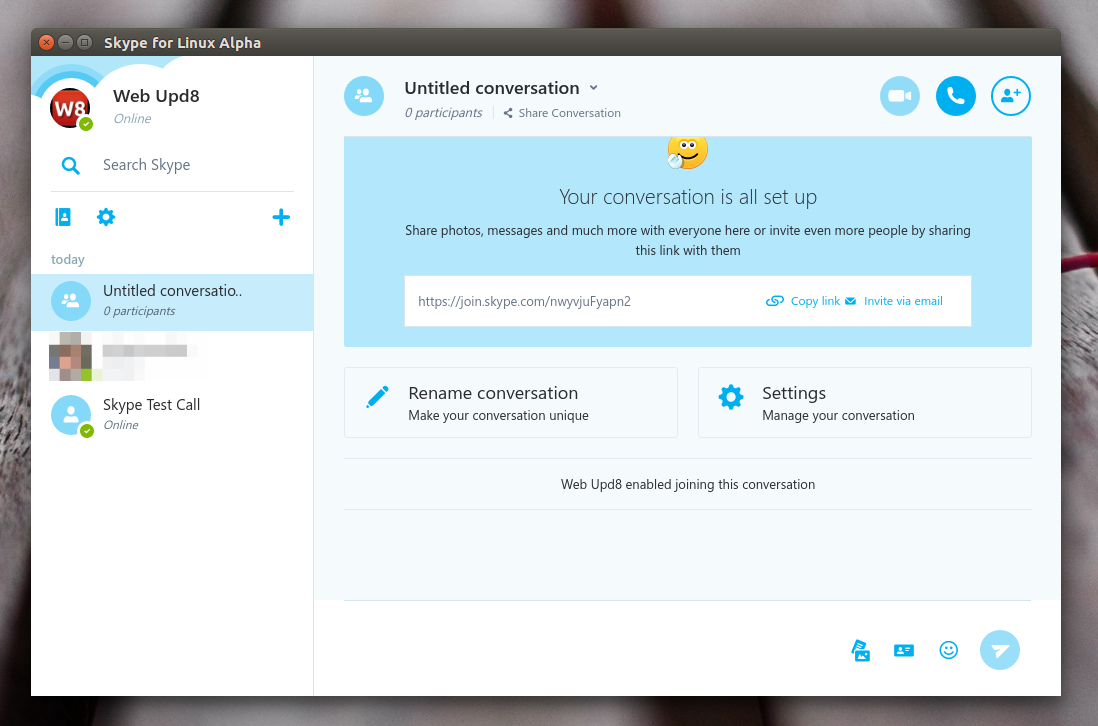
Task: Open Settings to manage your conversation
Action: point(864,402)
